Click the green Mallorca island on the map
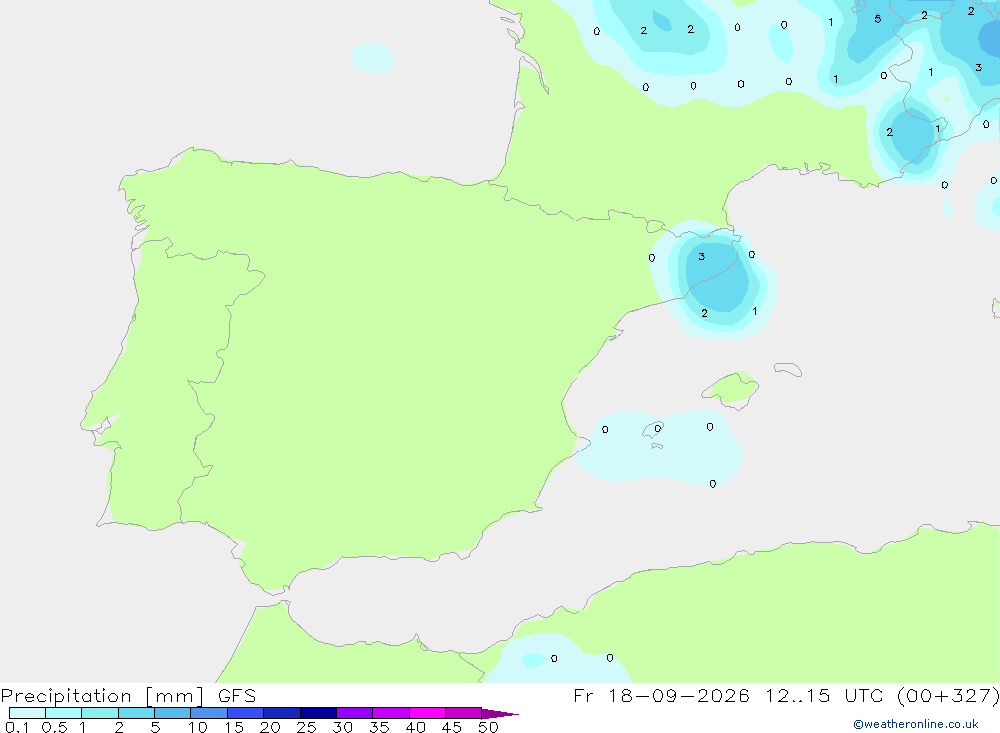Image resolution: width=1000 pixels, height=733 pixels. (x=731, y=387)
